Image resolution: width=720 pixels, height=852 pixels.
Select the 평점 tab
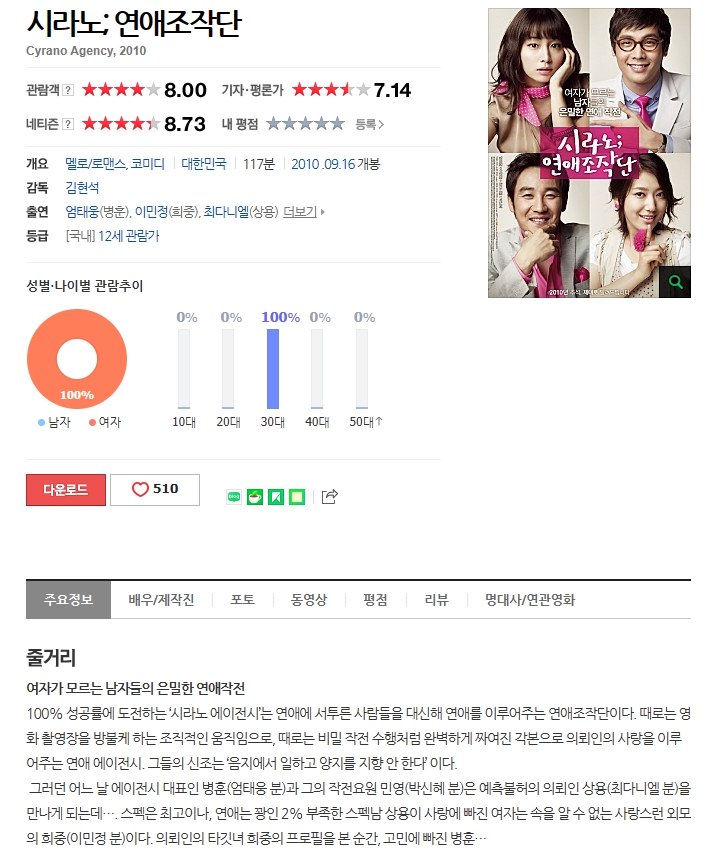[375, 600]
